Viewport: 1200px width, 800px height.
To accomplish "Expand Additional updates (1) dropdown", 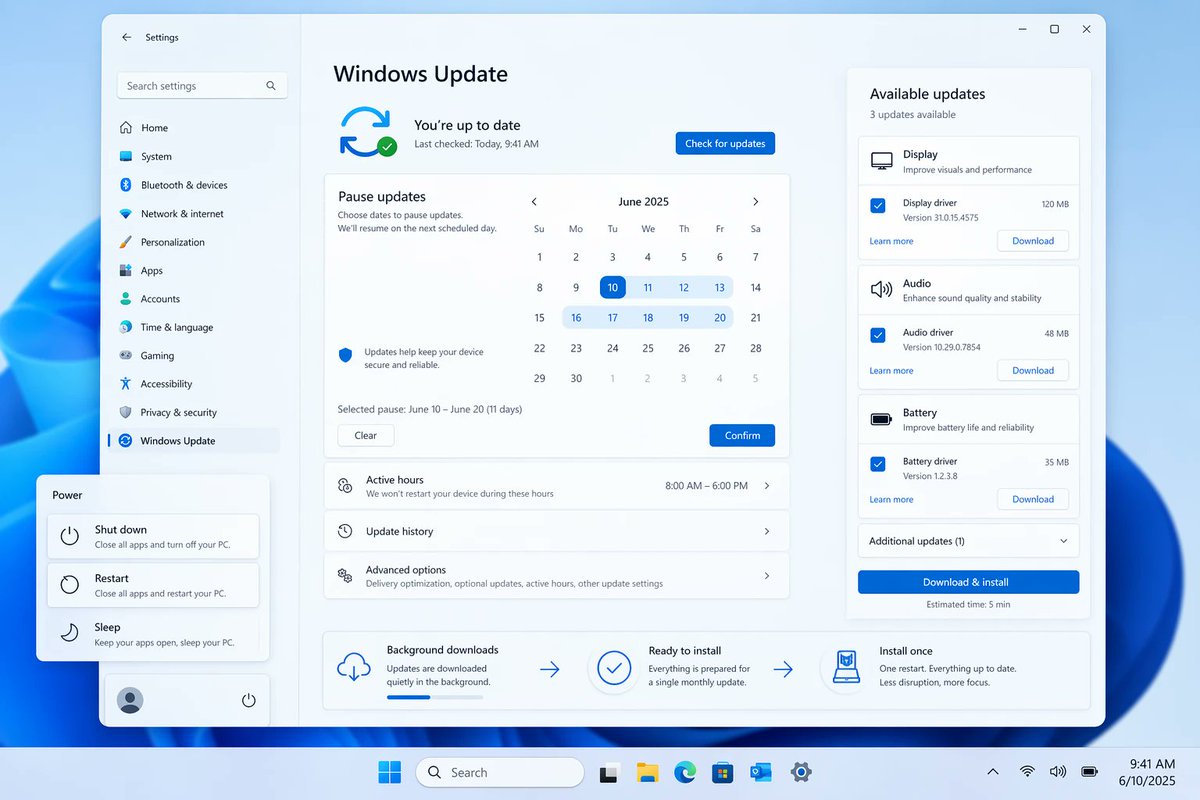I will [968, 541].
